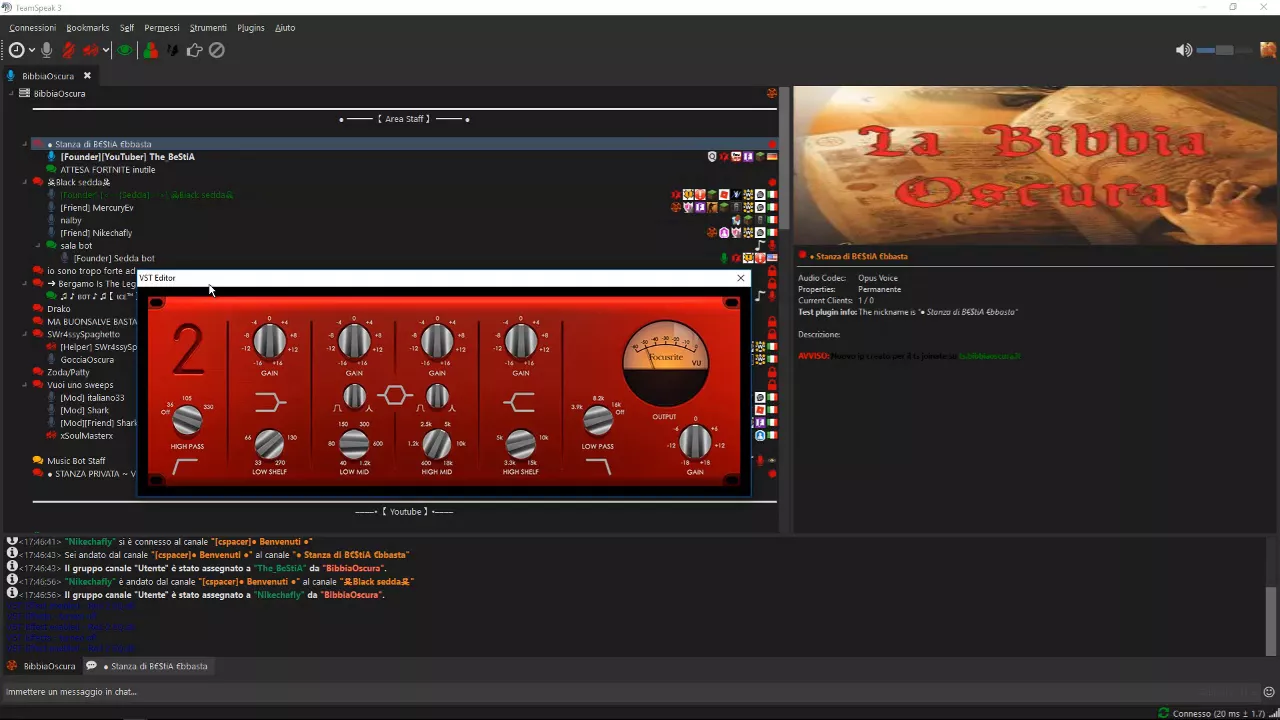Open the Strumenti menu
Screen dimensions: 1280x720
click(208, 28)
